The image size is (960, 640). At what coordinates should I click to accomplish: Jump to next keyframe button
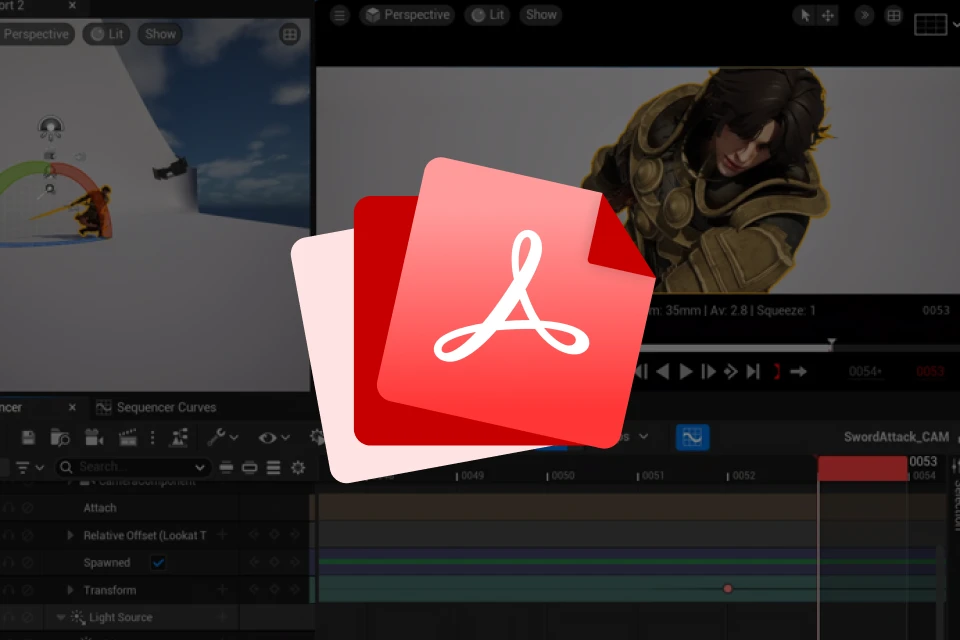(x=730, y=372)
